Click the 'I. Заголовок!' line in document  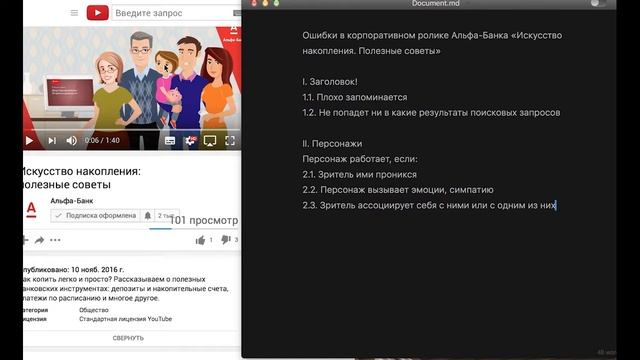coord(330,82)
